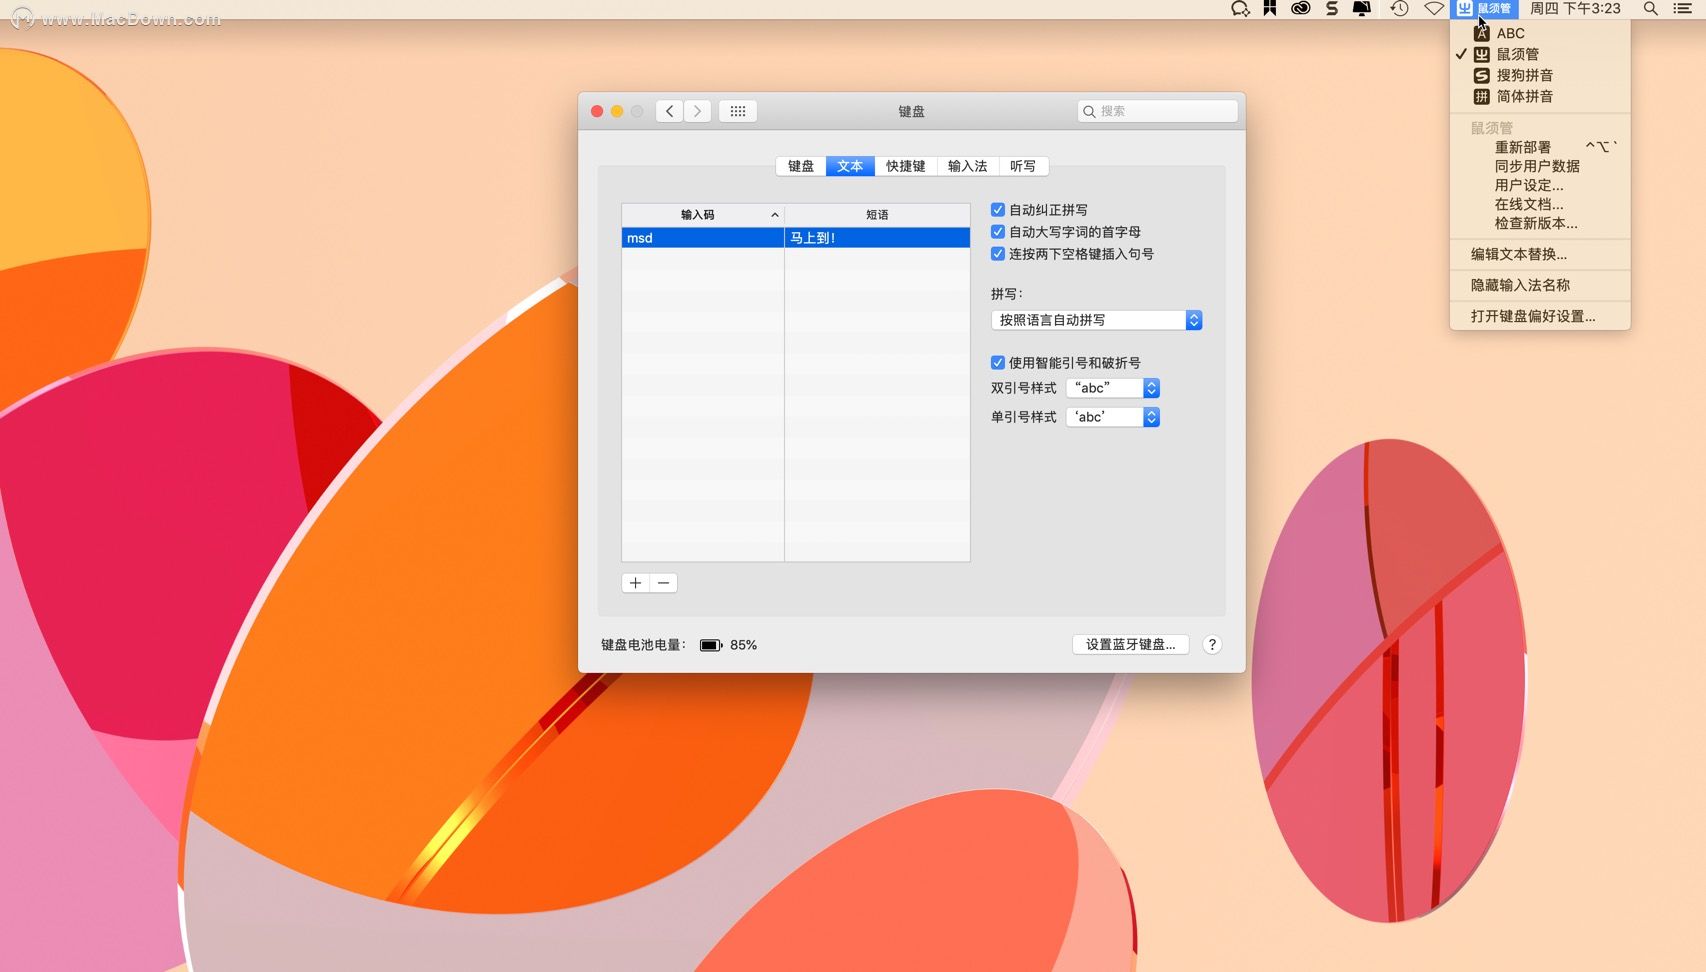Click the Wi-Fi icon in menu bar

pos(1433,9)
